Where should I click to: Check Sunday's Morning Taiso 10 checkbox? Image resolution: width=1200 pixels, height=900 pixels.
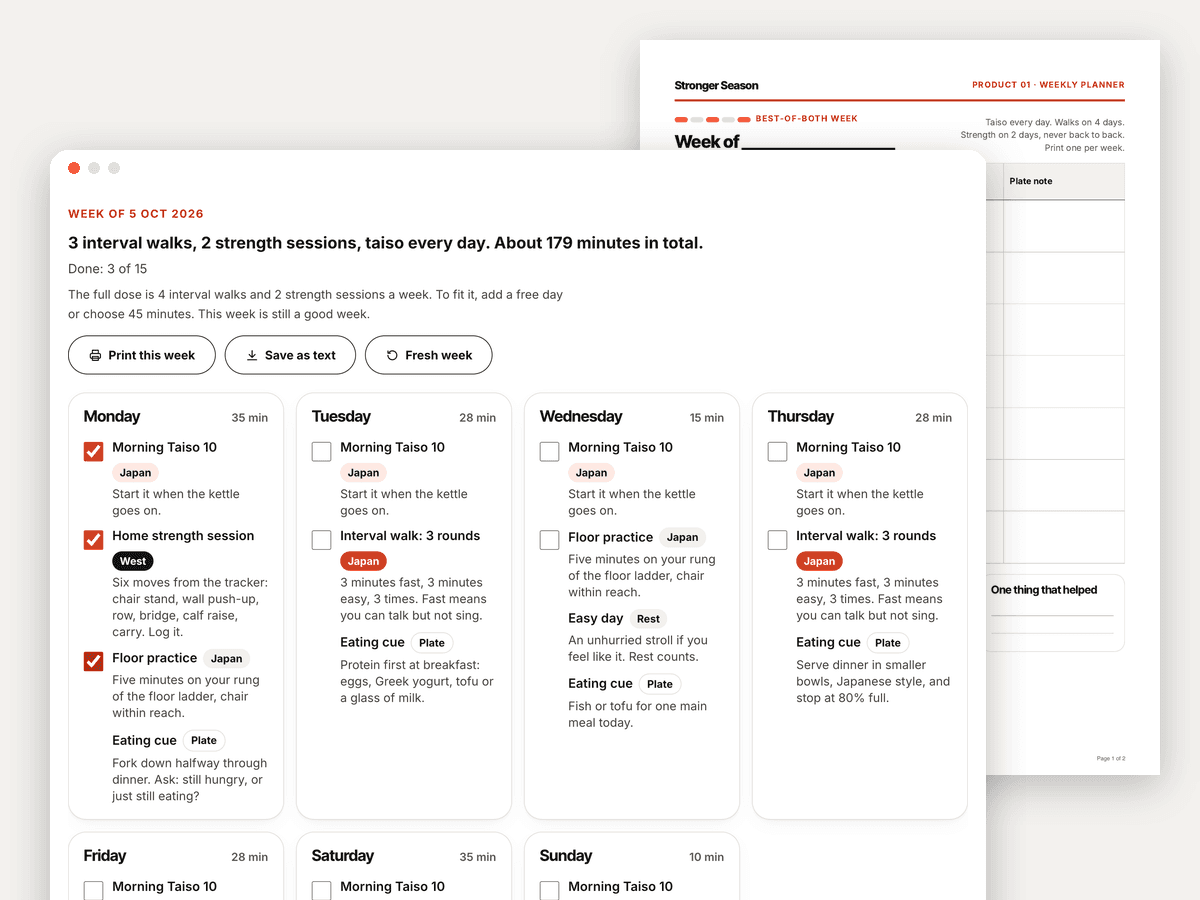(549, 890)
